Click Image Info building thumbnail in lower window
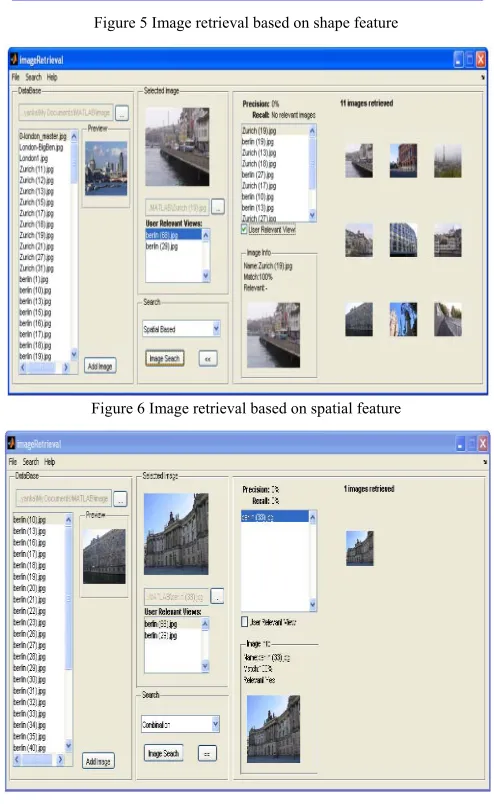 273,729
